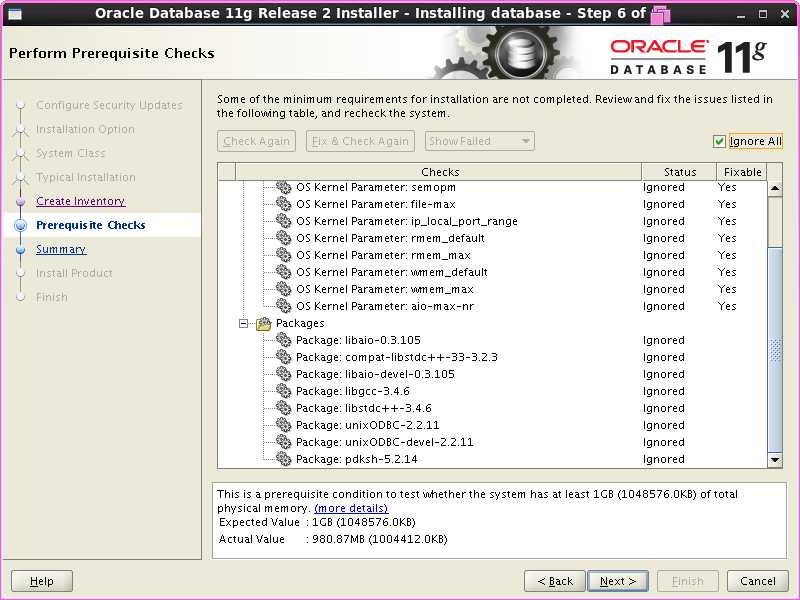Proceed with the Next button
800x600 pixels.
(618, 581)
